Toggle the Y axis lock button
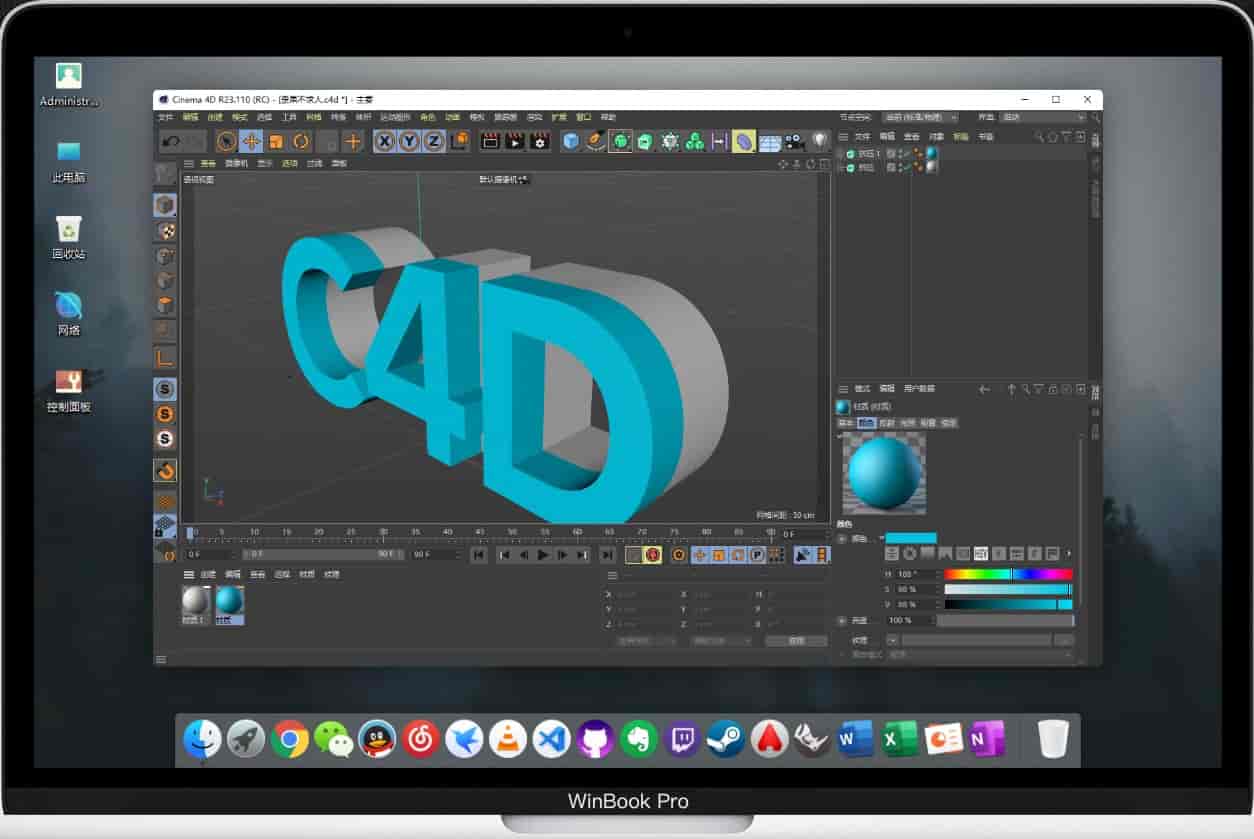Screen dimensions: 1254x839 [x=408, y=141]
